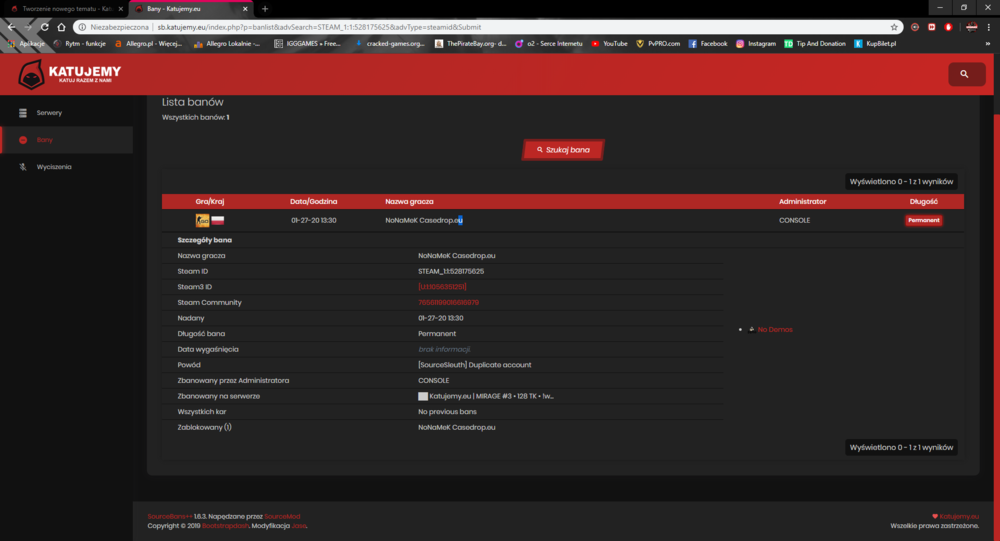Viewport: 1000px width, 541px height.
Task: Close the Bany - Katujemy.eu tab
Action: [245, 9]
